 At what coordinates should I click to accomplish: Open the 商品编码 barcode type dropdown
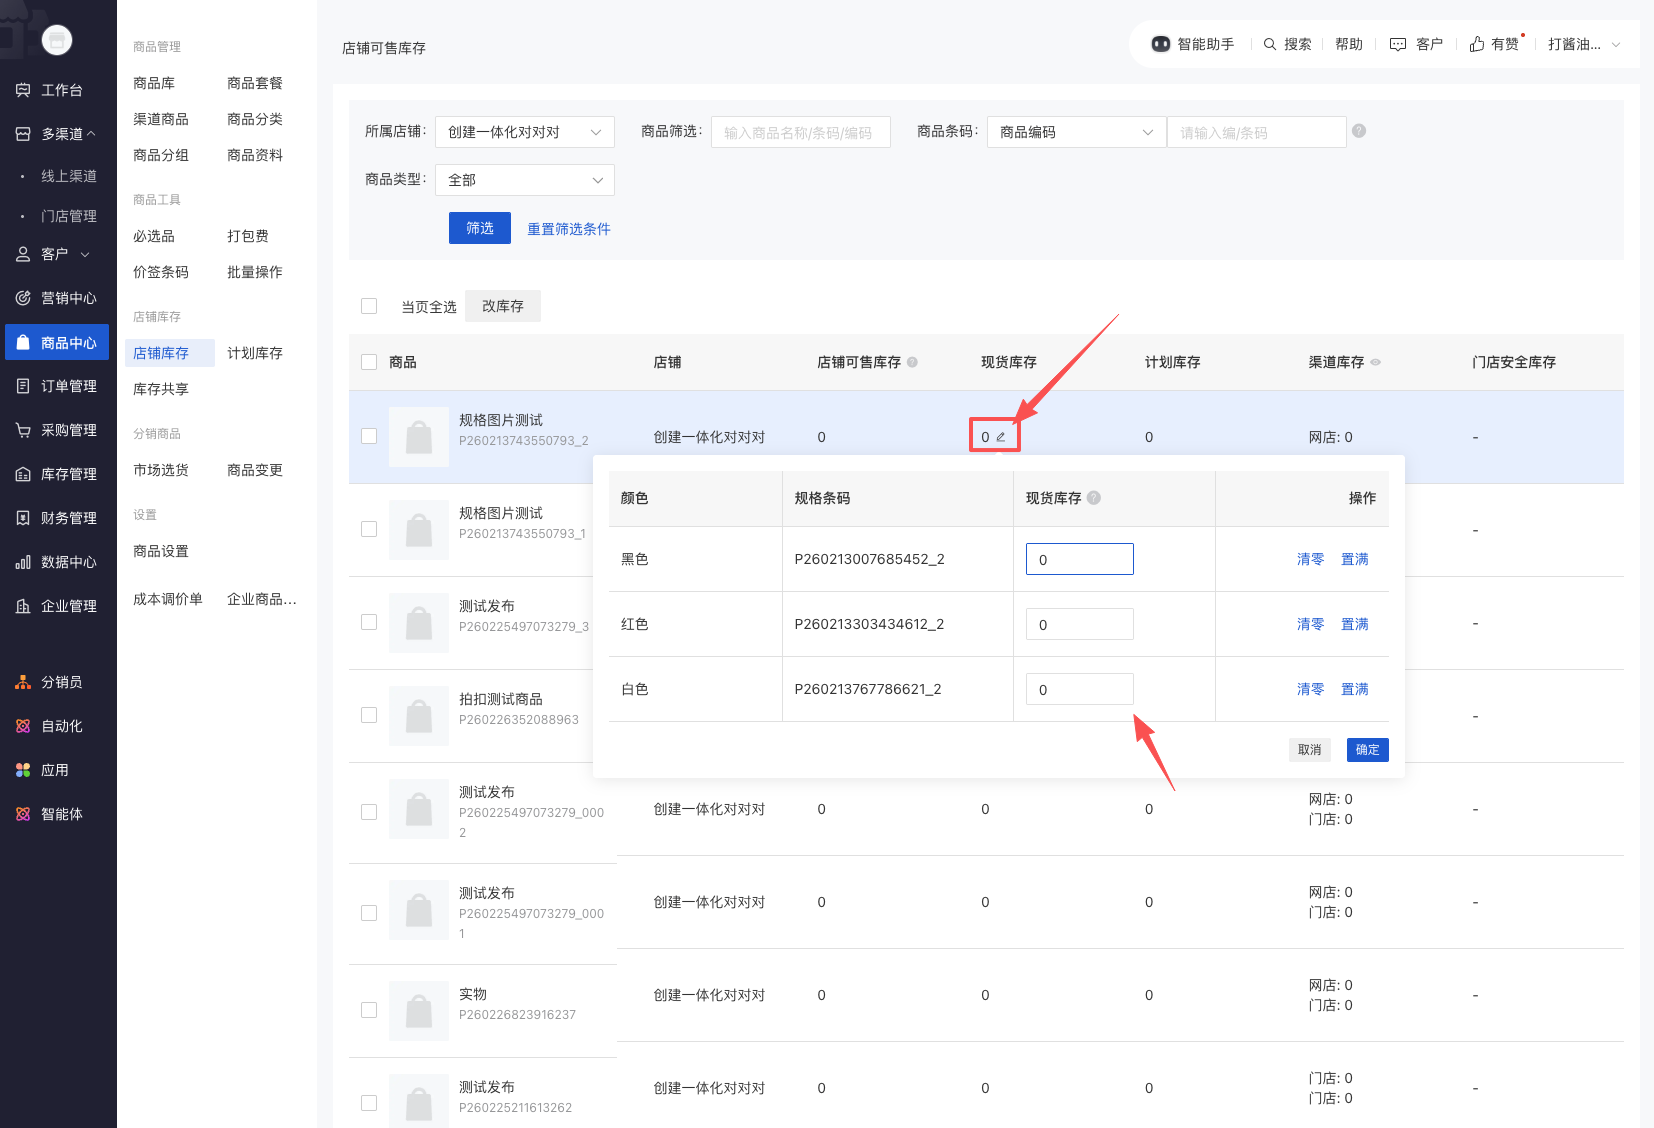pyautogui.click(x=1076, y=132)
